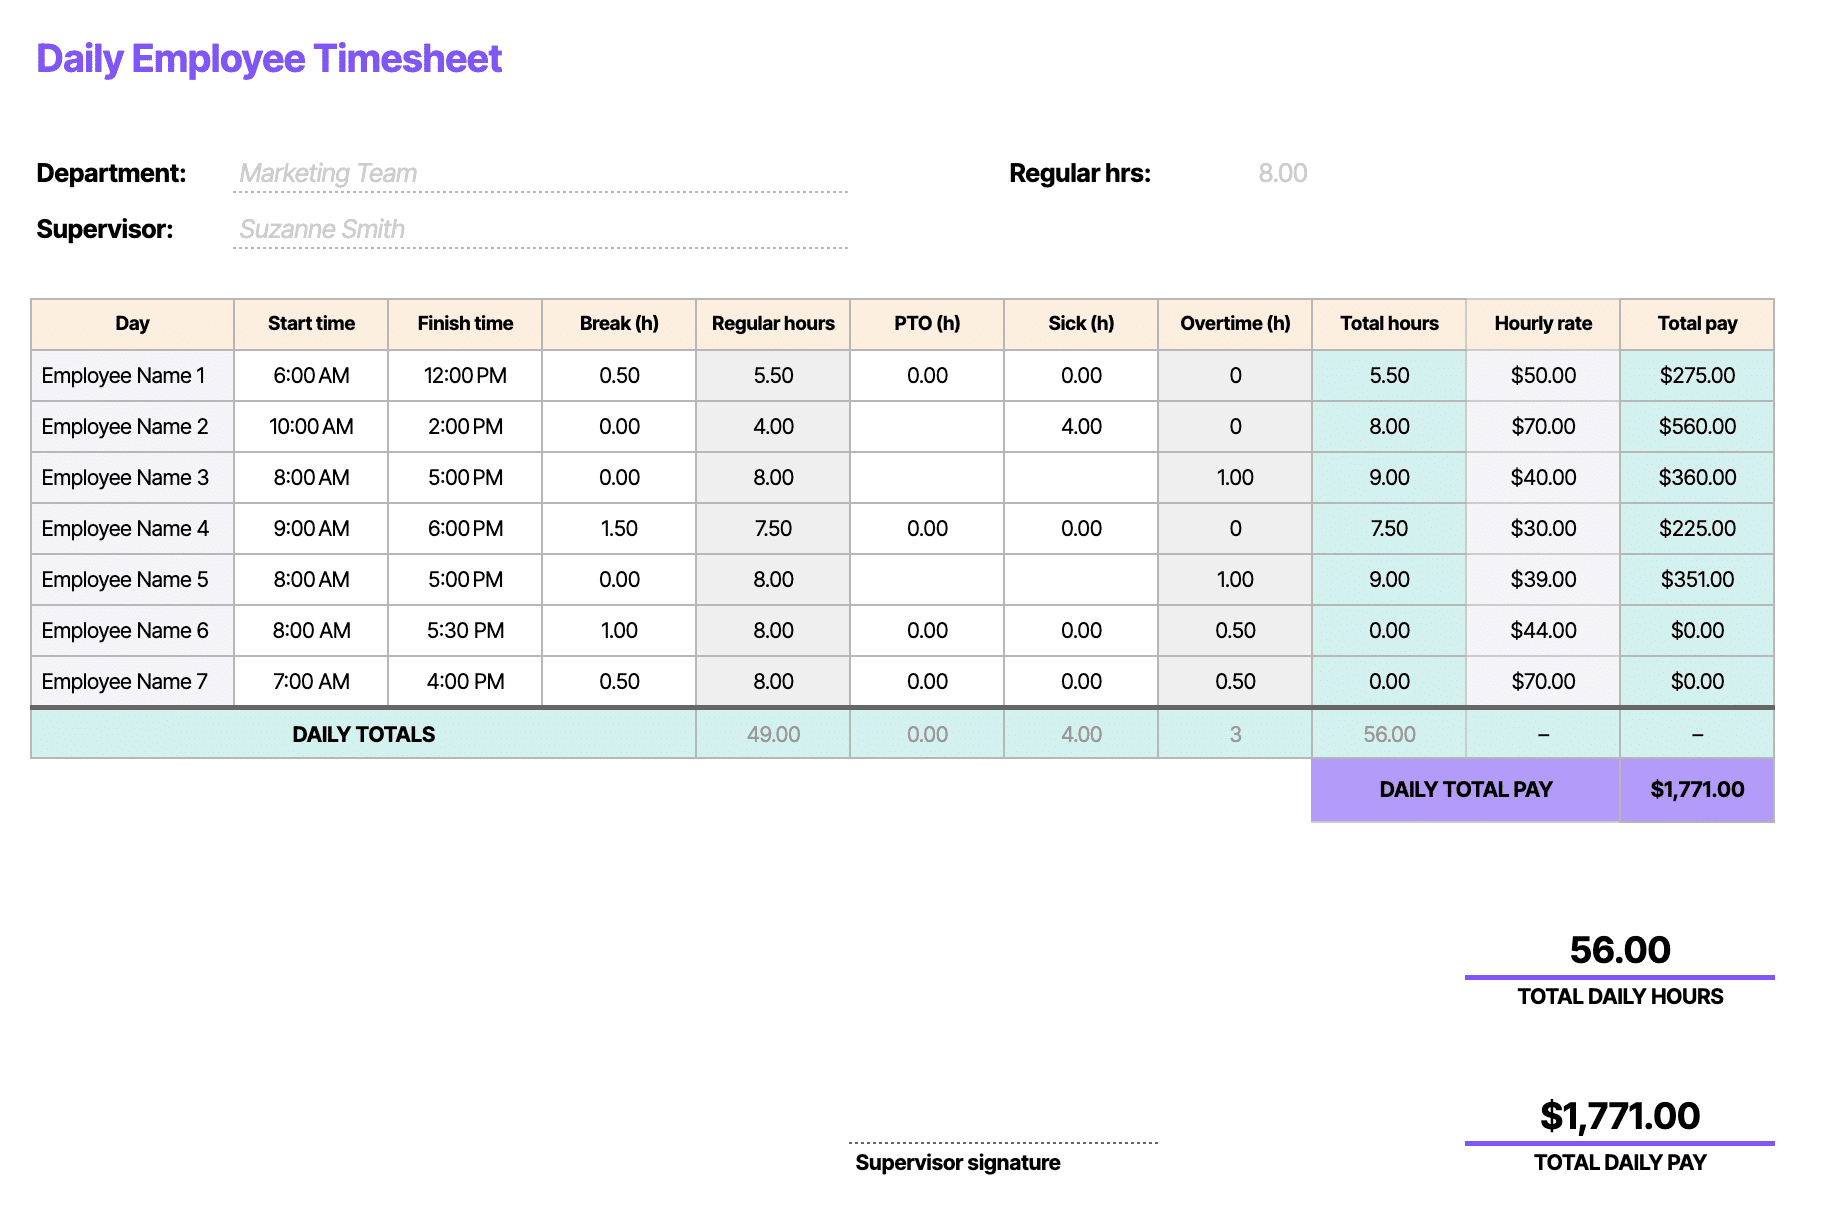Select Employee Name 2 sick hours 4.00

tap(1081, 427)
